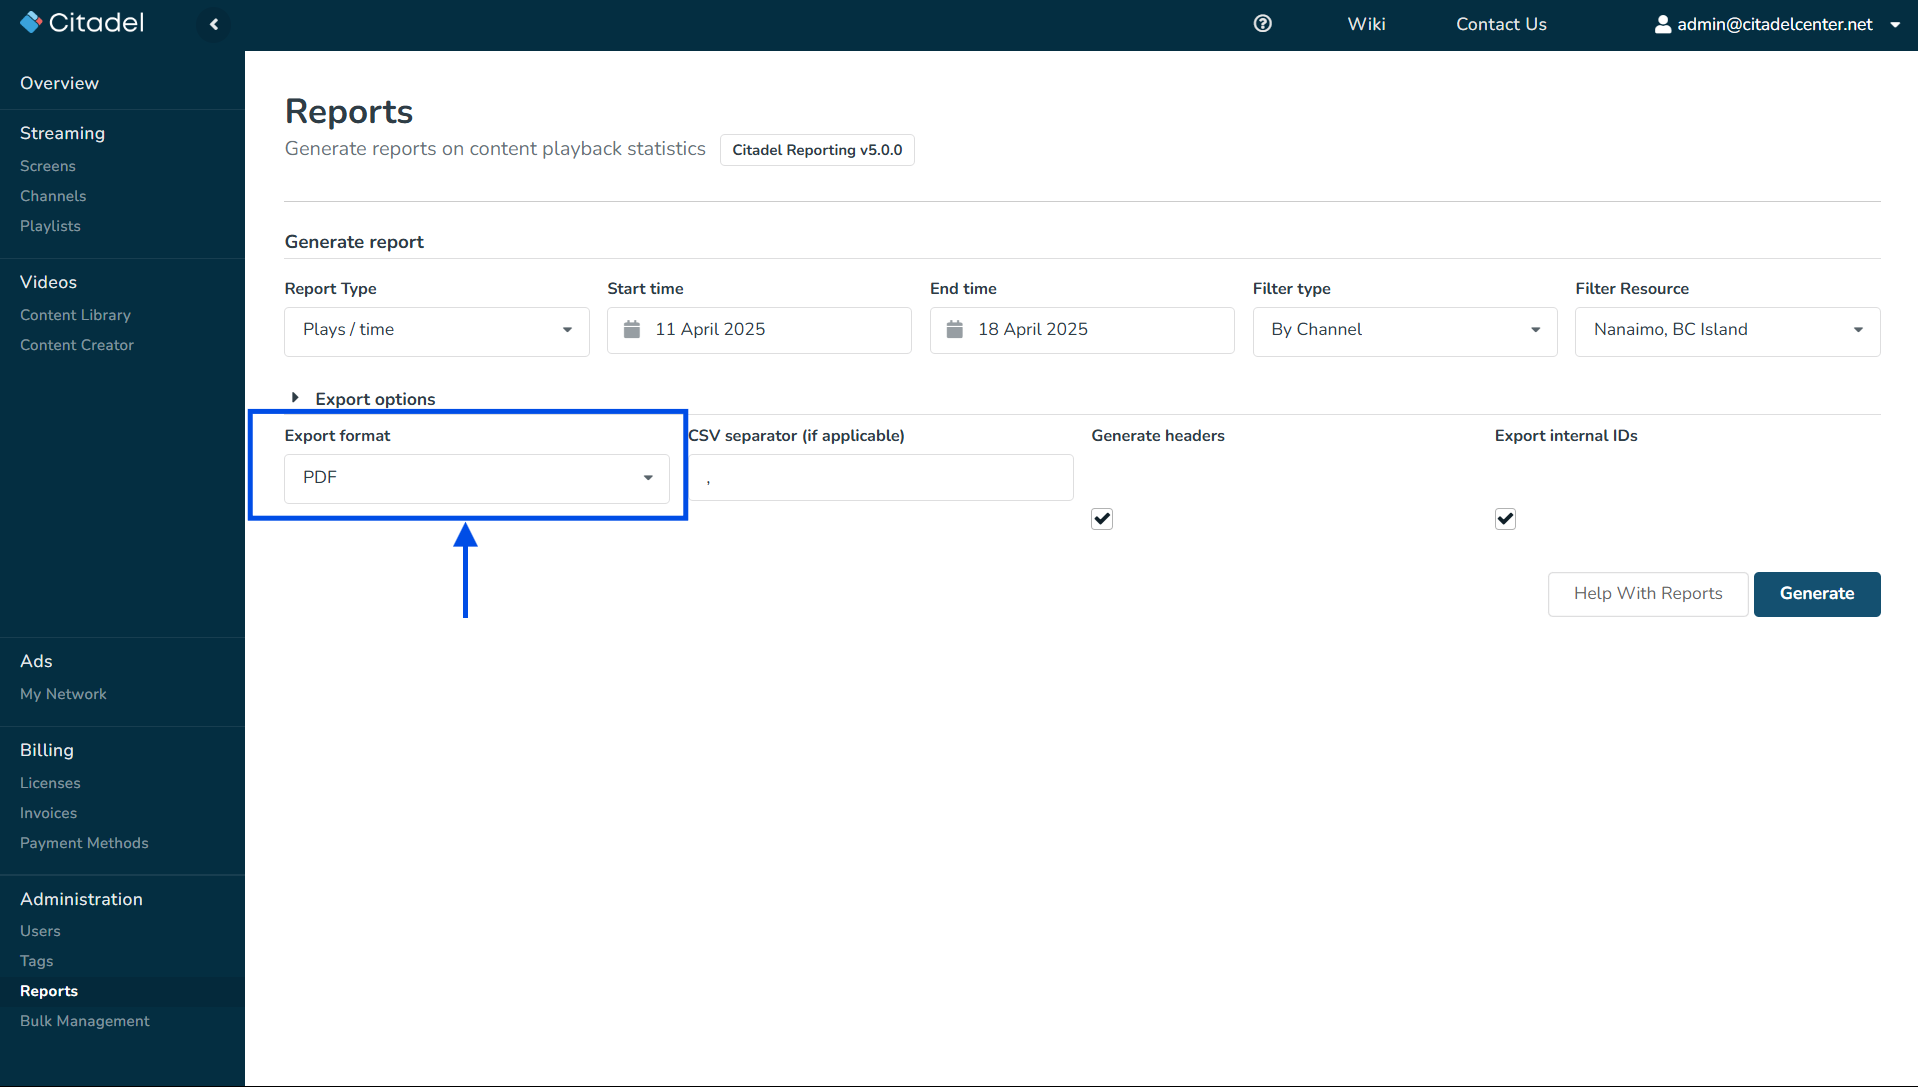
Task: Open the account menu caret
Action: pyautogui.click(x=1895, y=25)
